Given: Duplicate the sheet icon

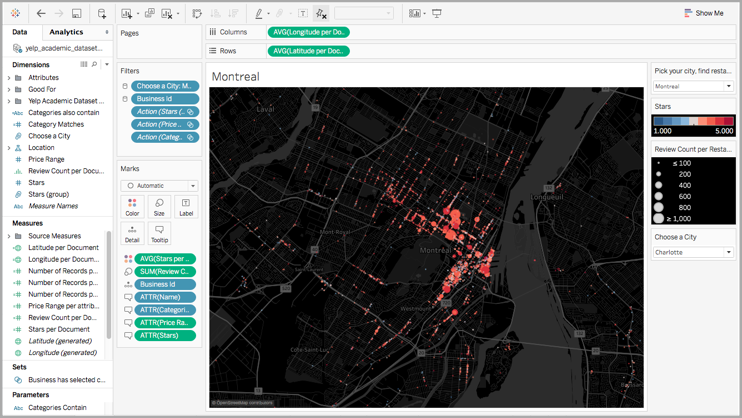Looking at the screenshot, I should point(150,13).
